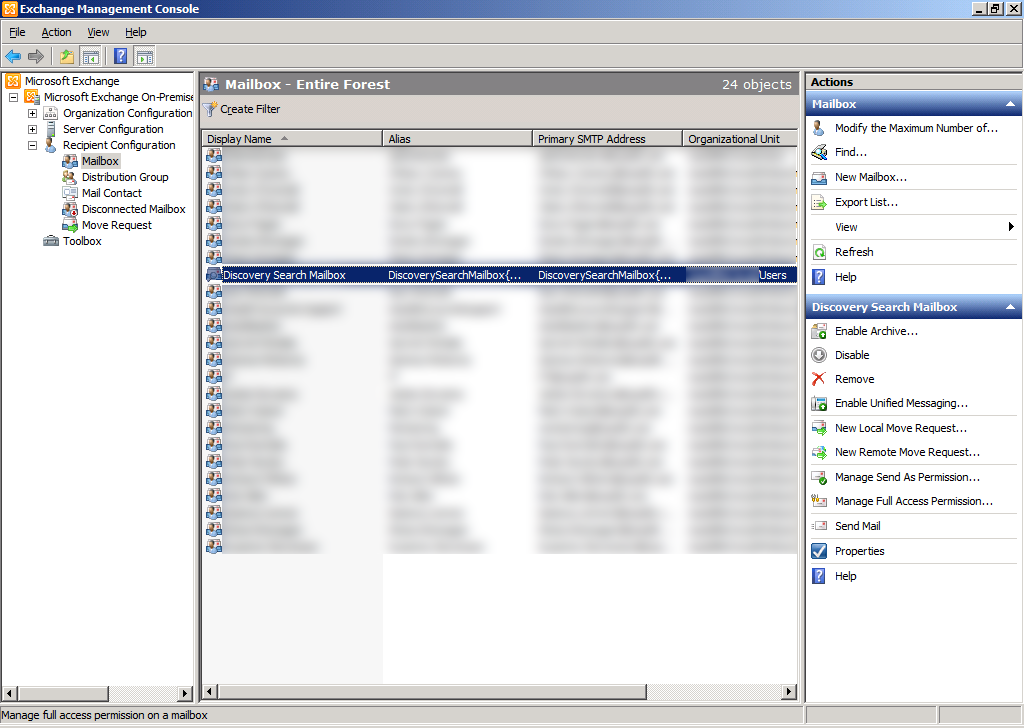
Task: Open the Action menu
Action: (x=56, y=32)
